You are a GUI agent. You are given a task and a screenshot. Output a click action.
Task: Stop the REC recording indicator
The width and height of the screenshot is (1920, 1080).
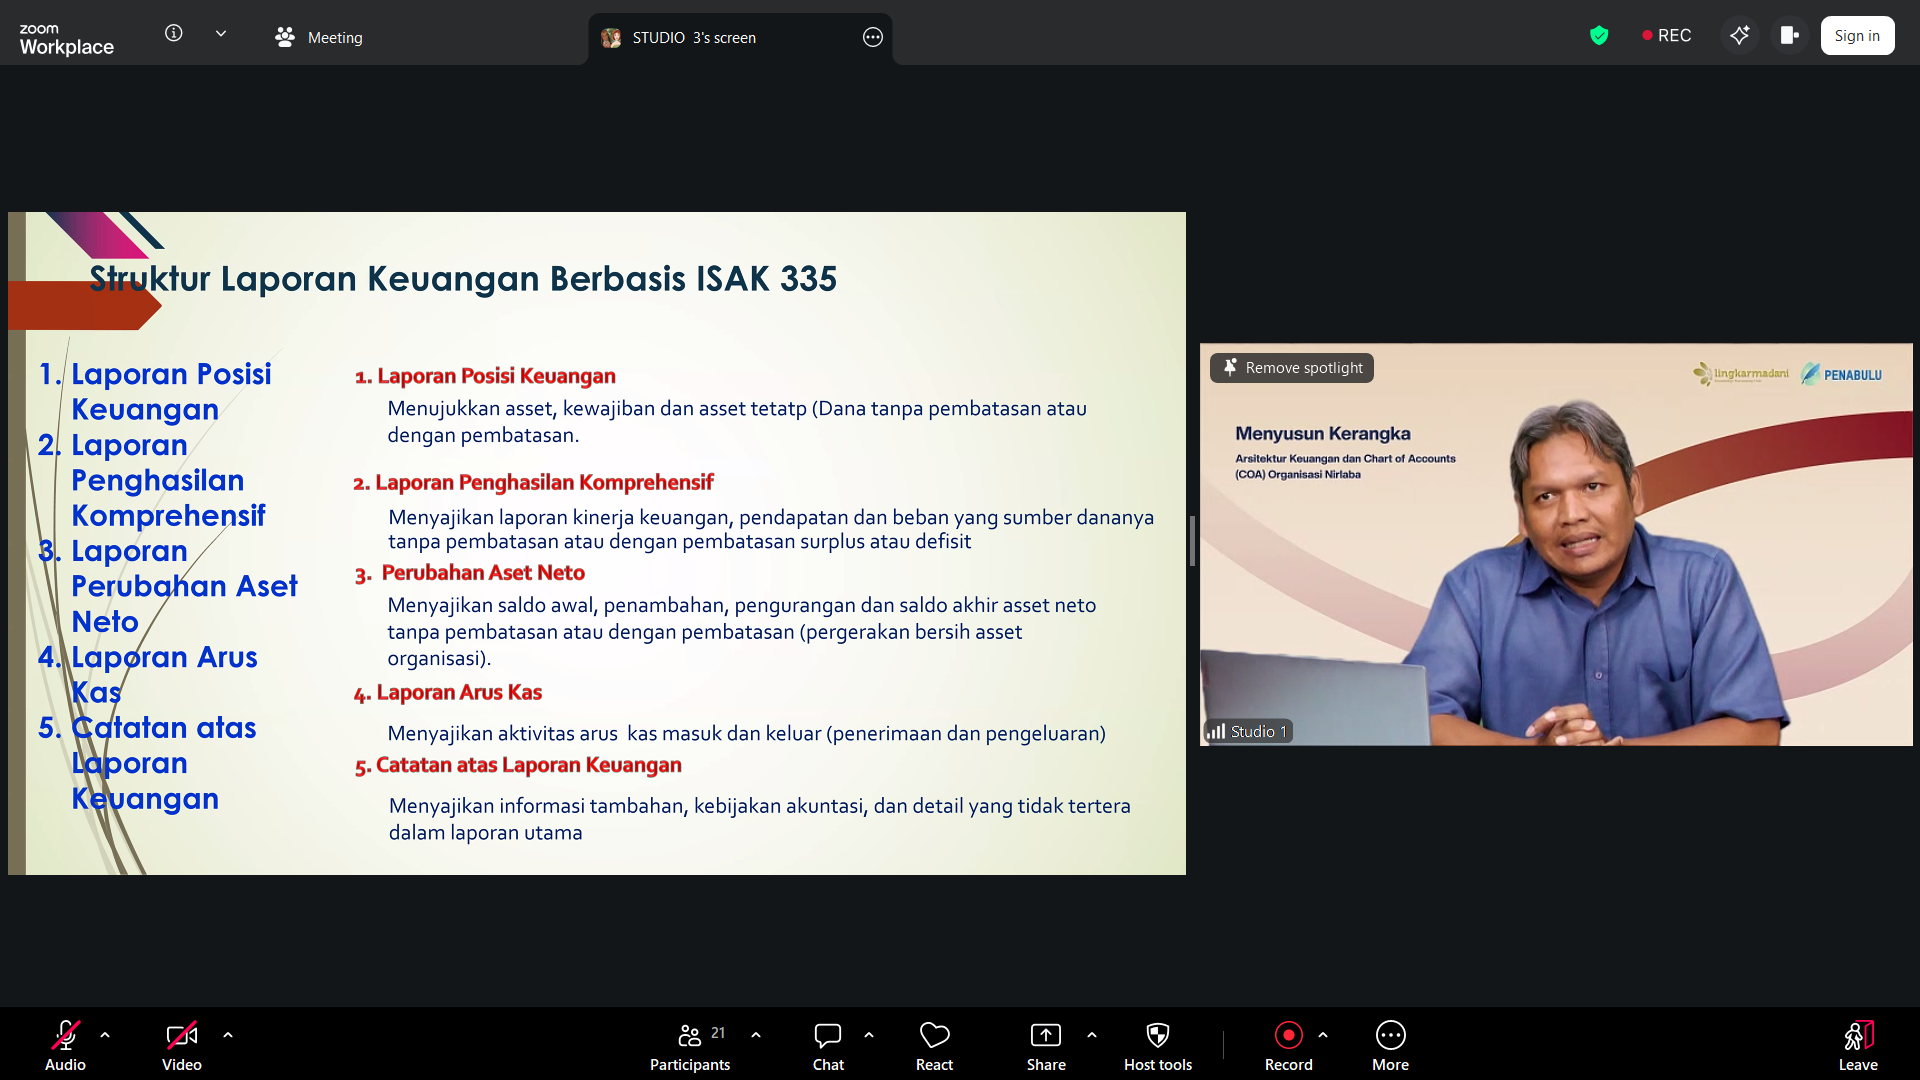[1666, 35]
